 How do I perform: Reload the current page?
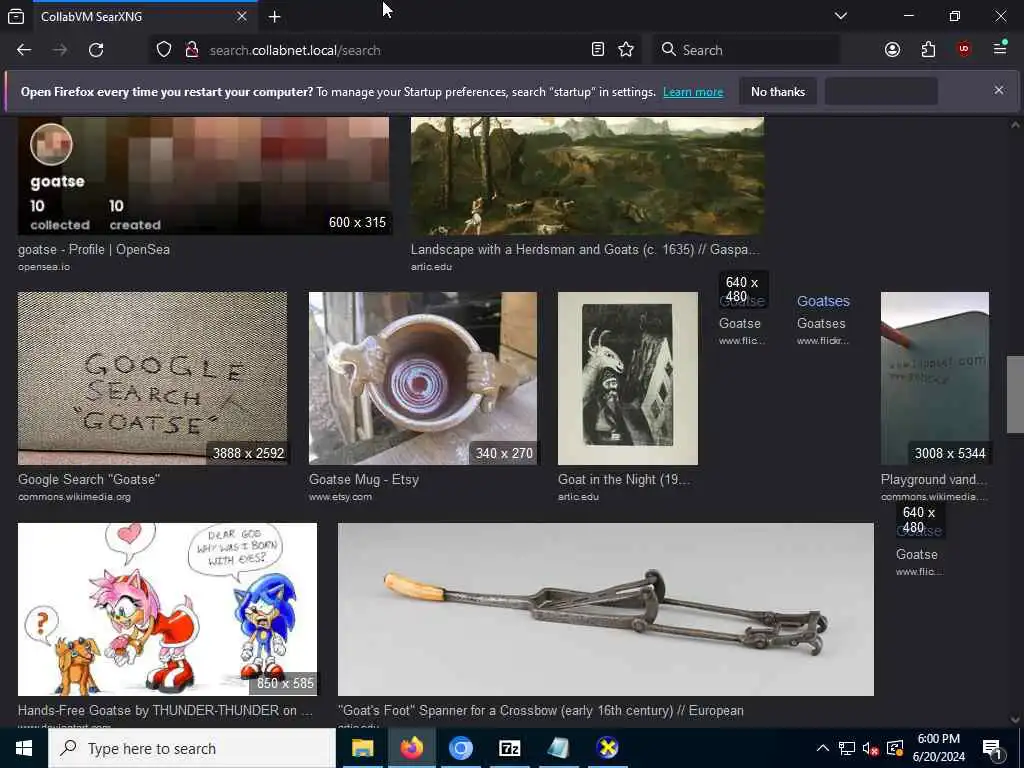coord(96,50)
